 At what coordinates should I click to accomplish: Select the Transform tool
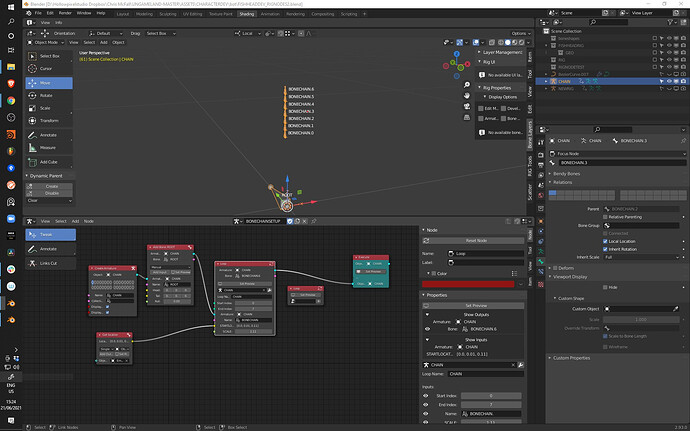(x=49, y=120)
